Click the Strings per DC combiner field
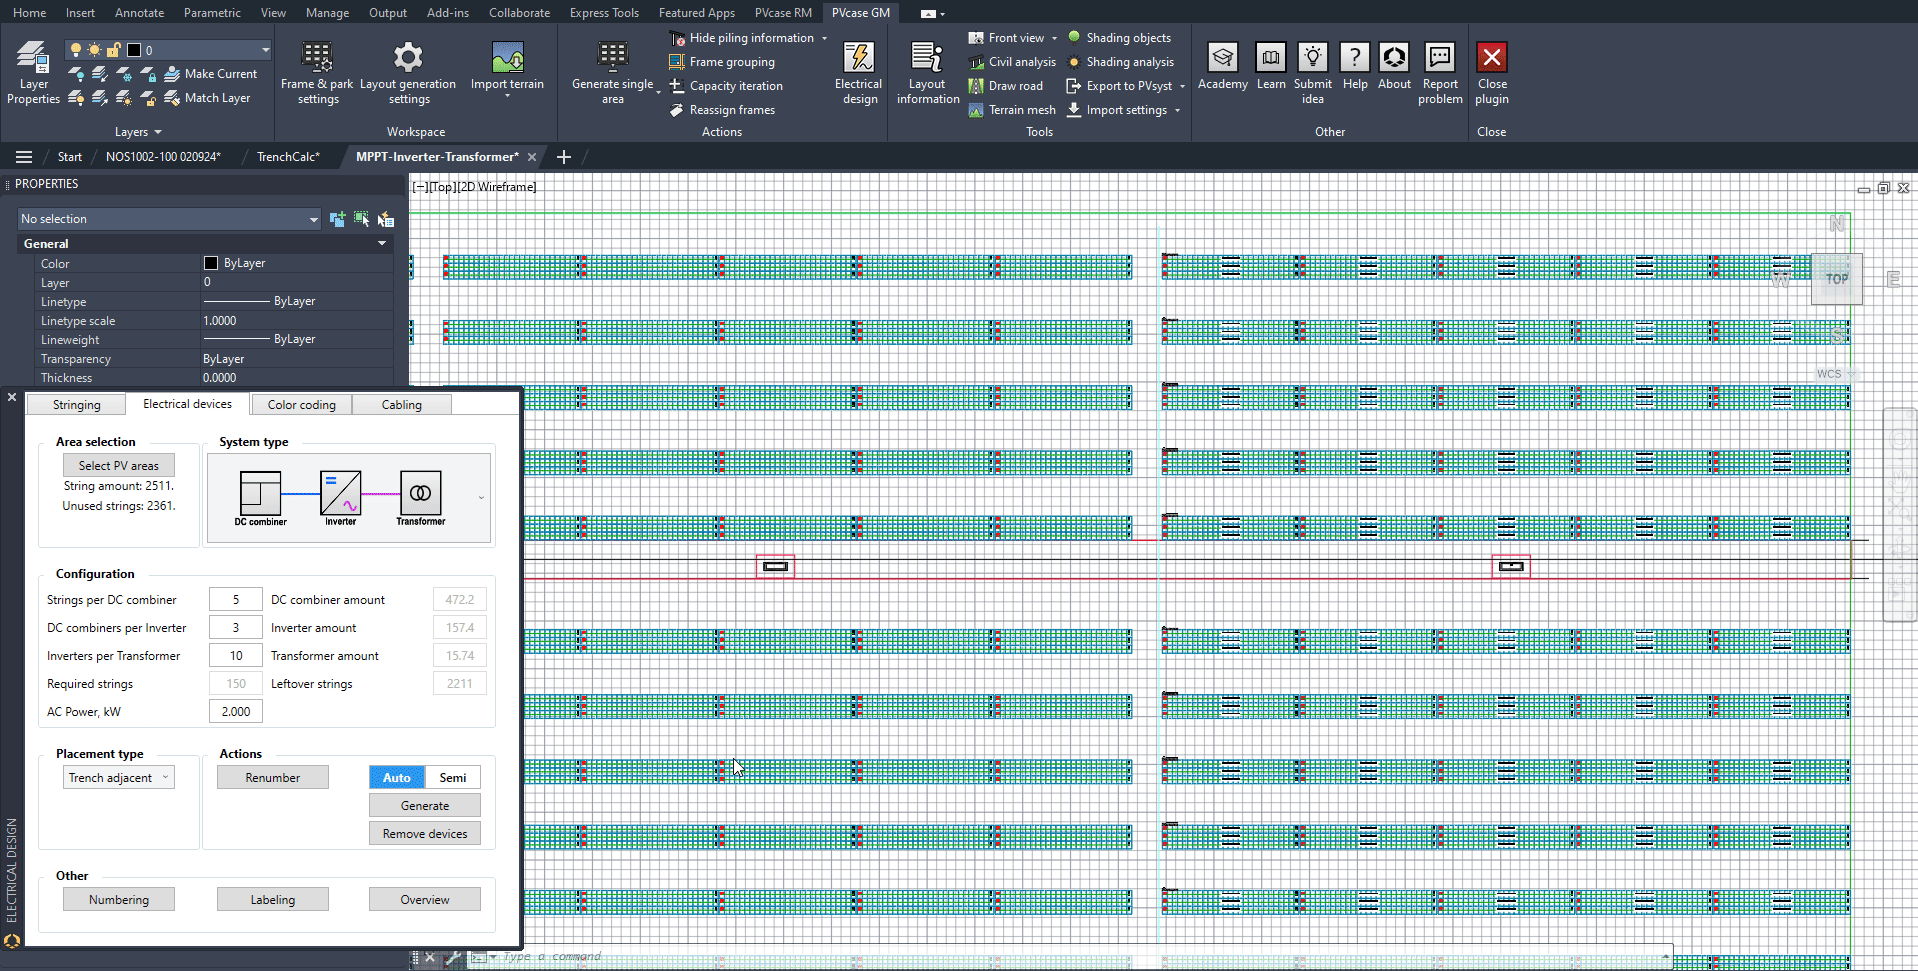 pos(236,600)
